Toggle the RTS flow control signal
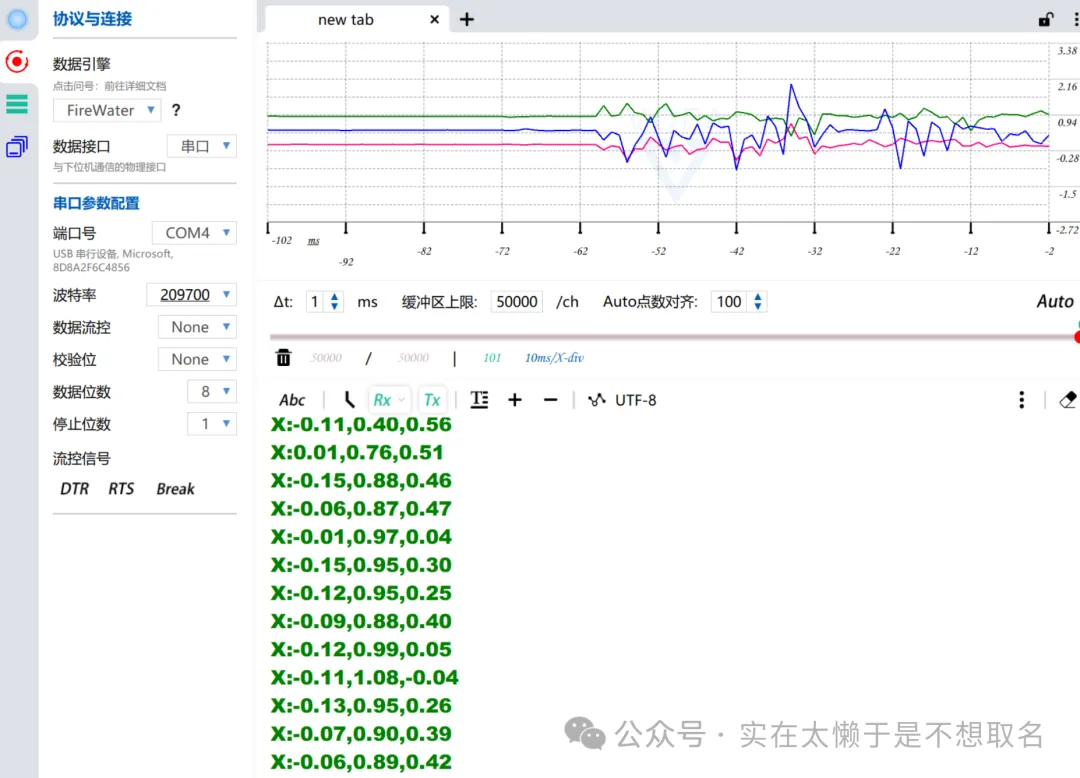The image size is (1080, 778). click(121, 489)
